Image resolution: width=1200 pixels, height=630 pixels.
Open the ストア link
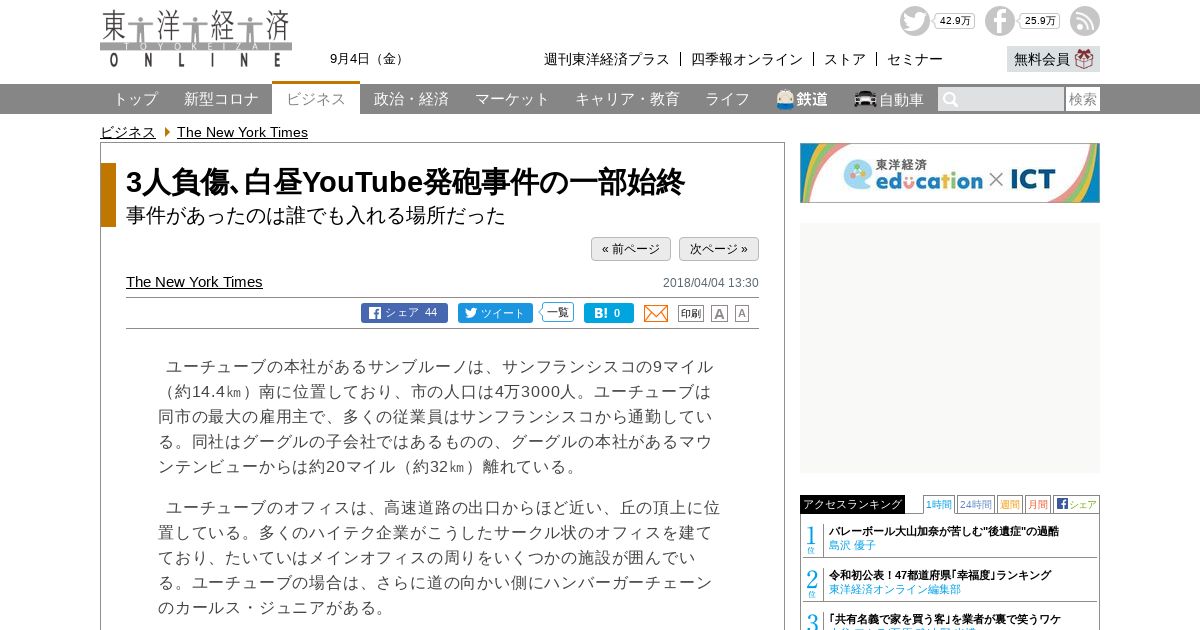pyautogui.click(x=845, y=59)
